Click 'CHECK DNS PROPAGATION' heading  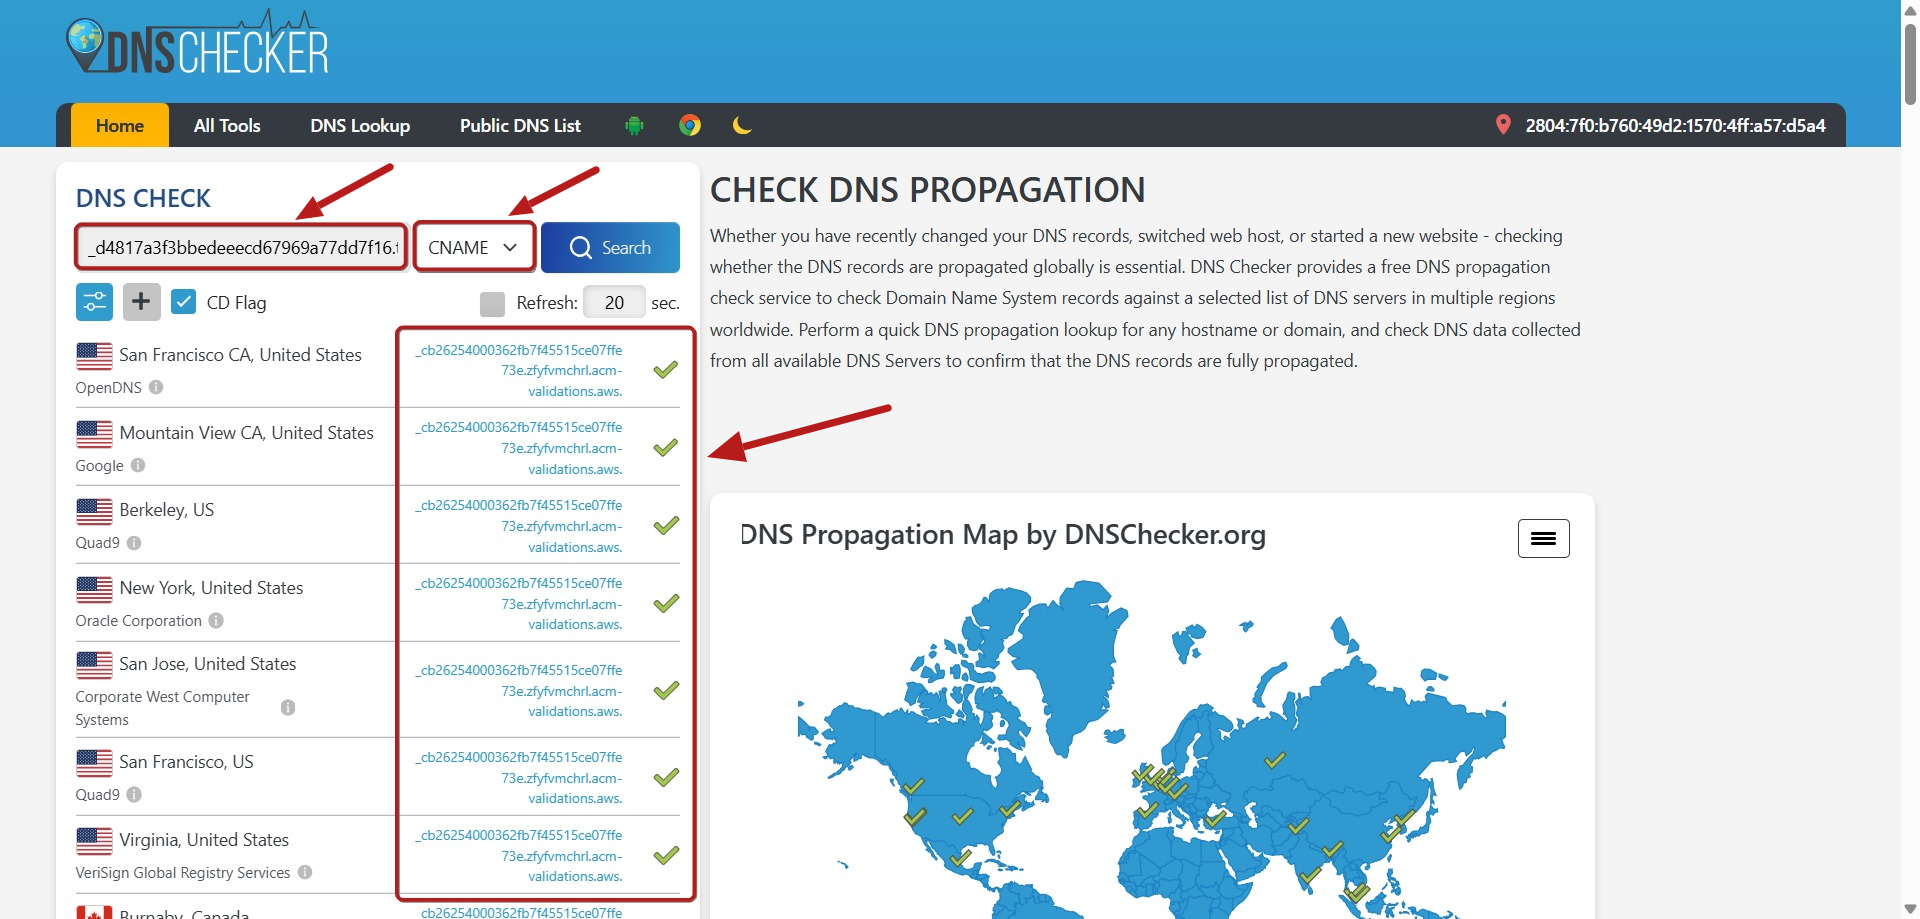tap(928, 190)
